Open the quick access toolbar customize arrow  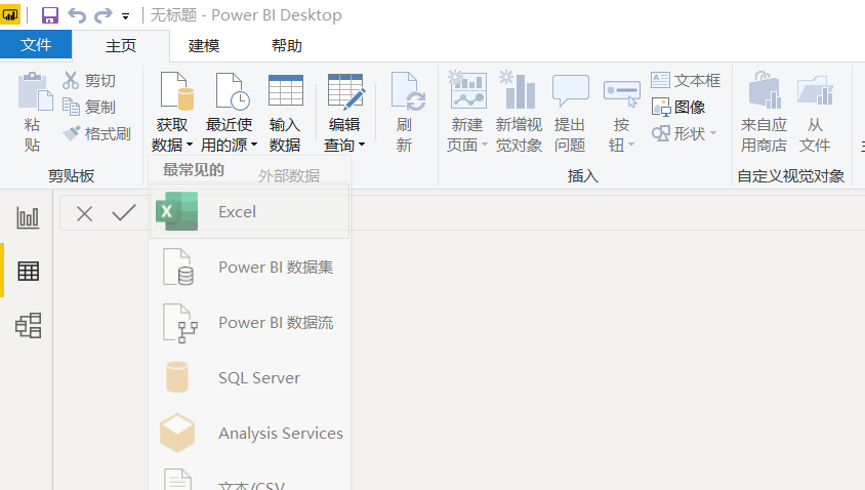click(126, 17)
